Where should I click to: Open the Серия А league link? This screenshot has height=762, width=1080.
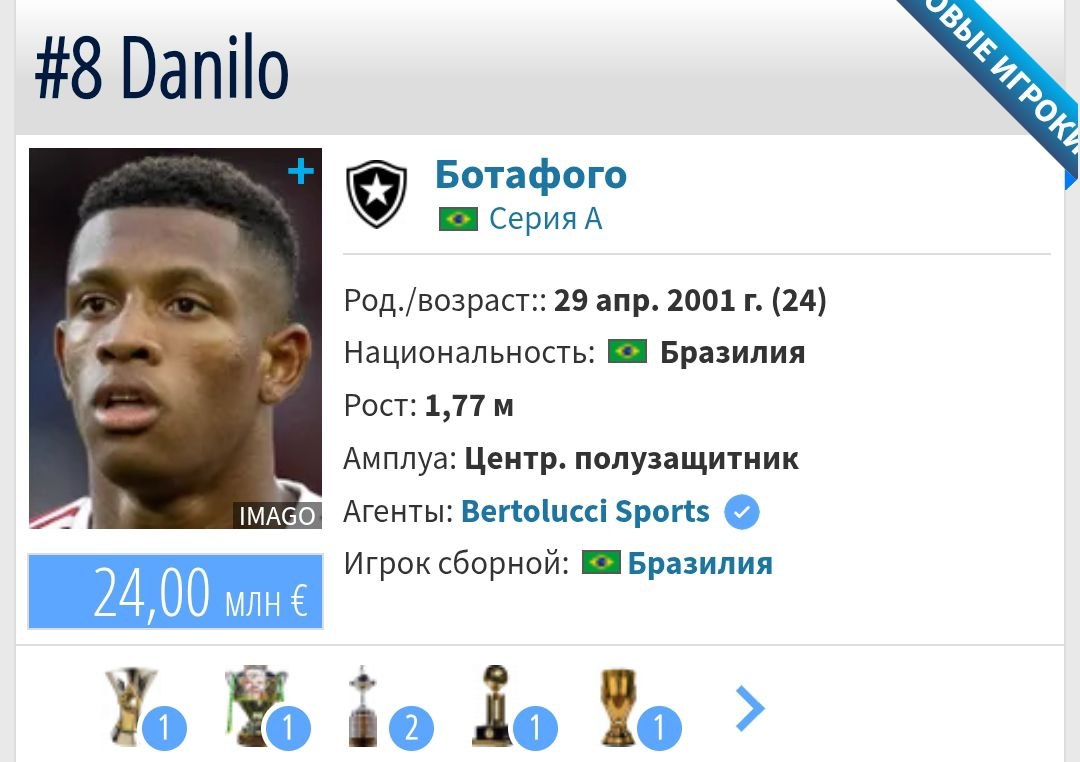[x=546, y=218]
